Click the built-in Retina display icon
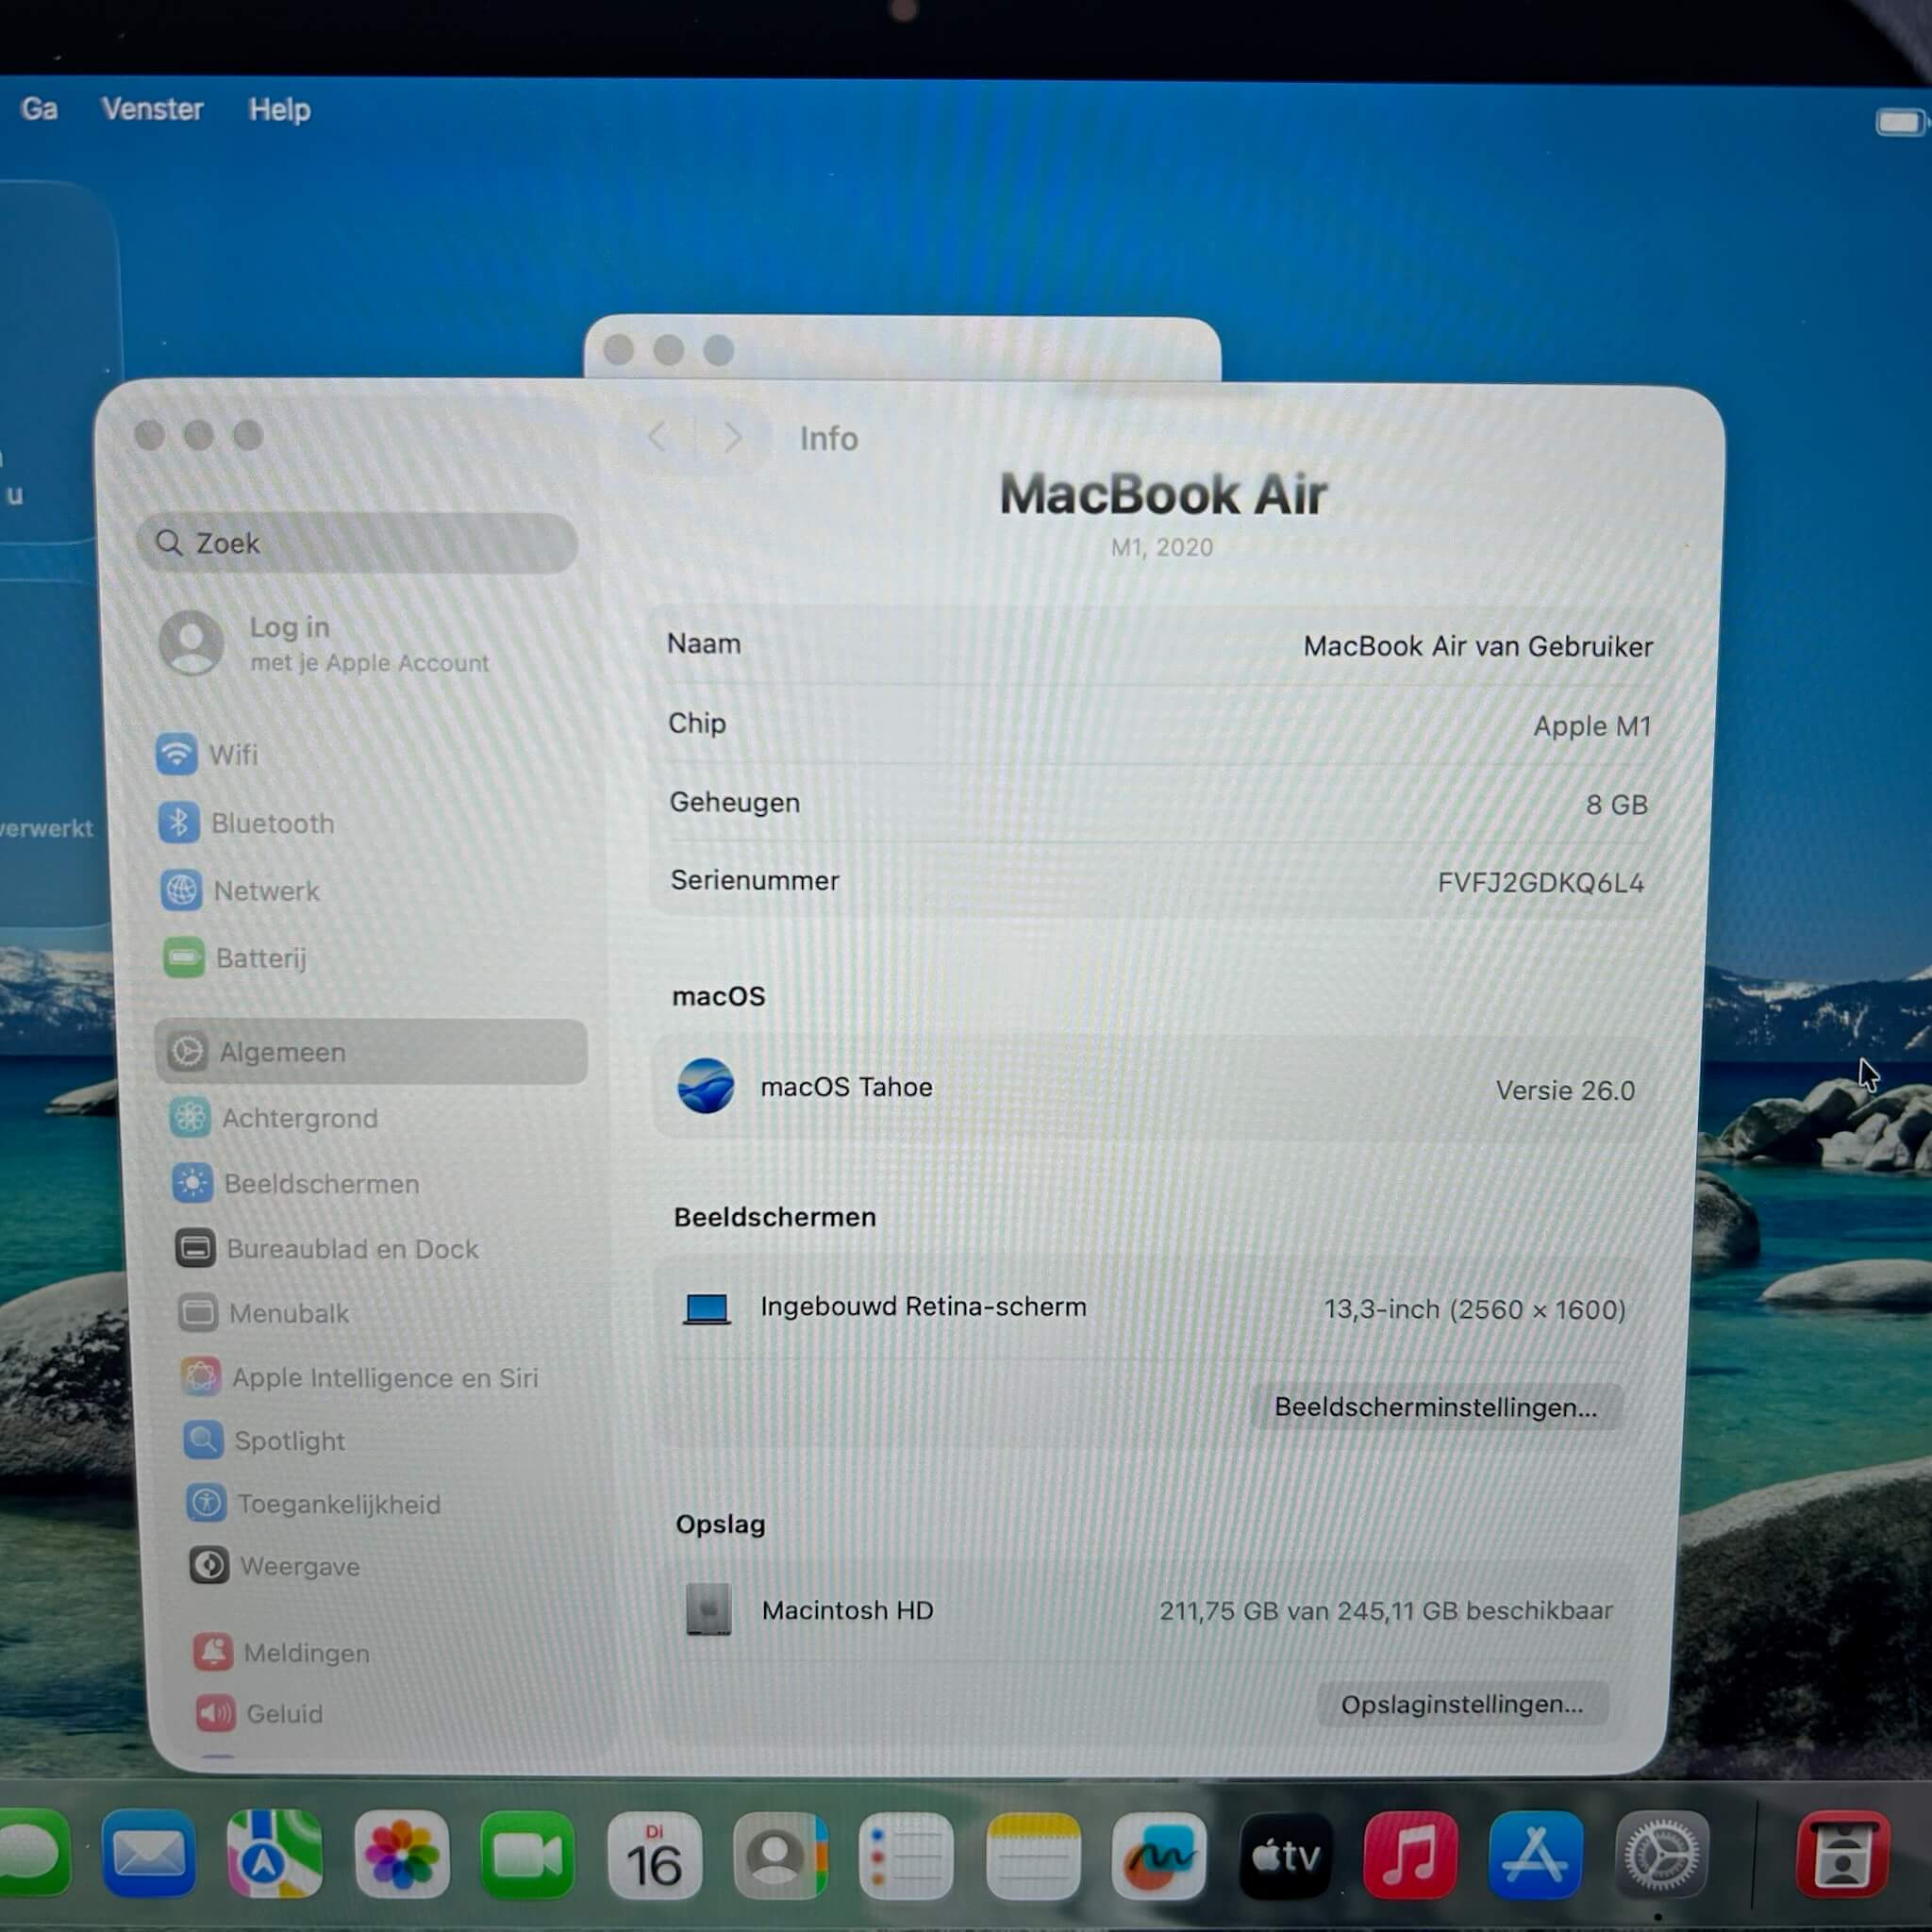 coord(706,1308)
